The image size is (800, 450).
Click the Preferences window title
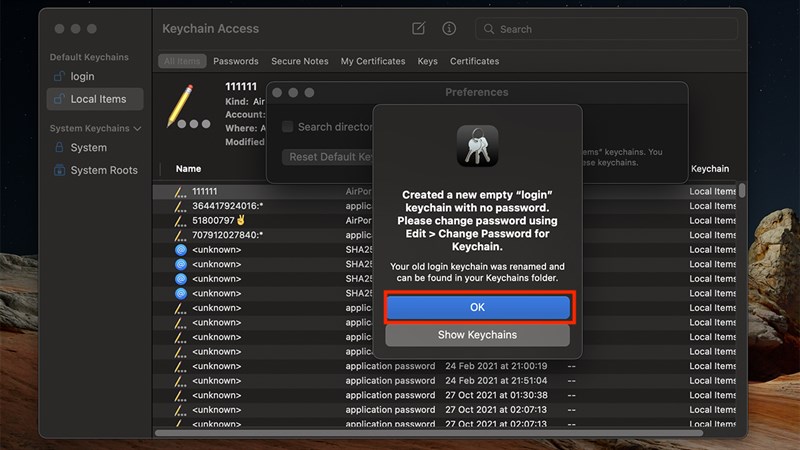pyautogui.click(x=477, y=92)
